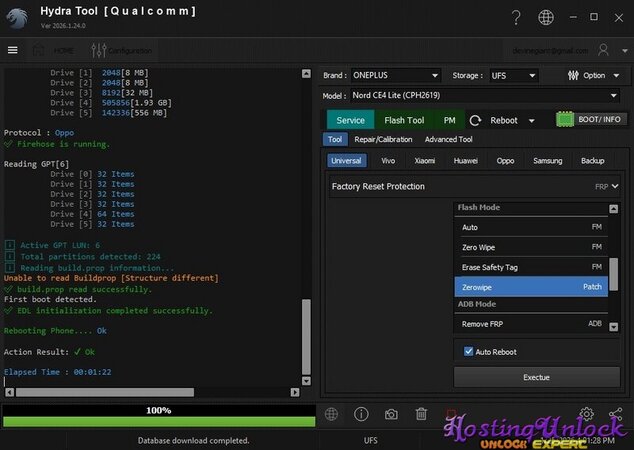Viewport: 634px width, 450px height.
Task: Take a screenshot with the camera icon
Action: pyautogui.click(x=391, y=414)
